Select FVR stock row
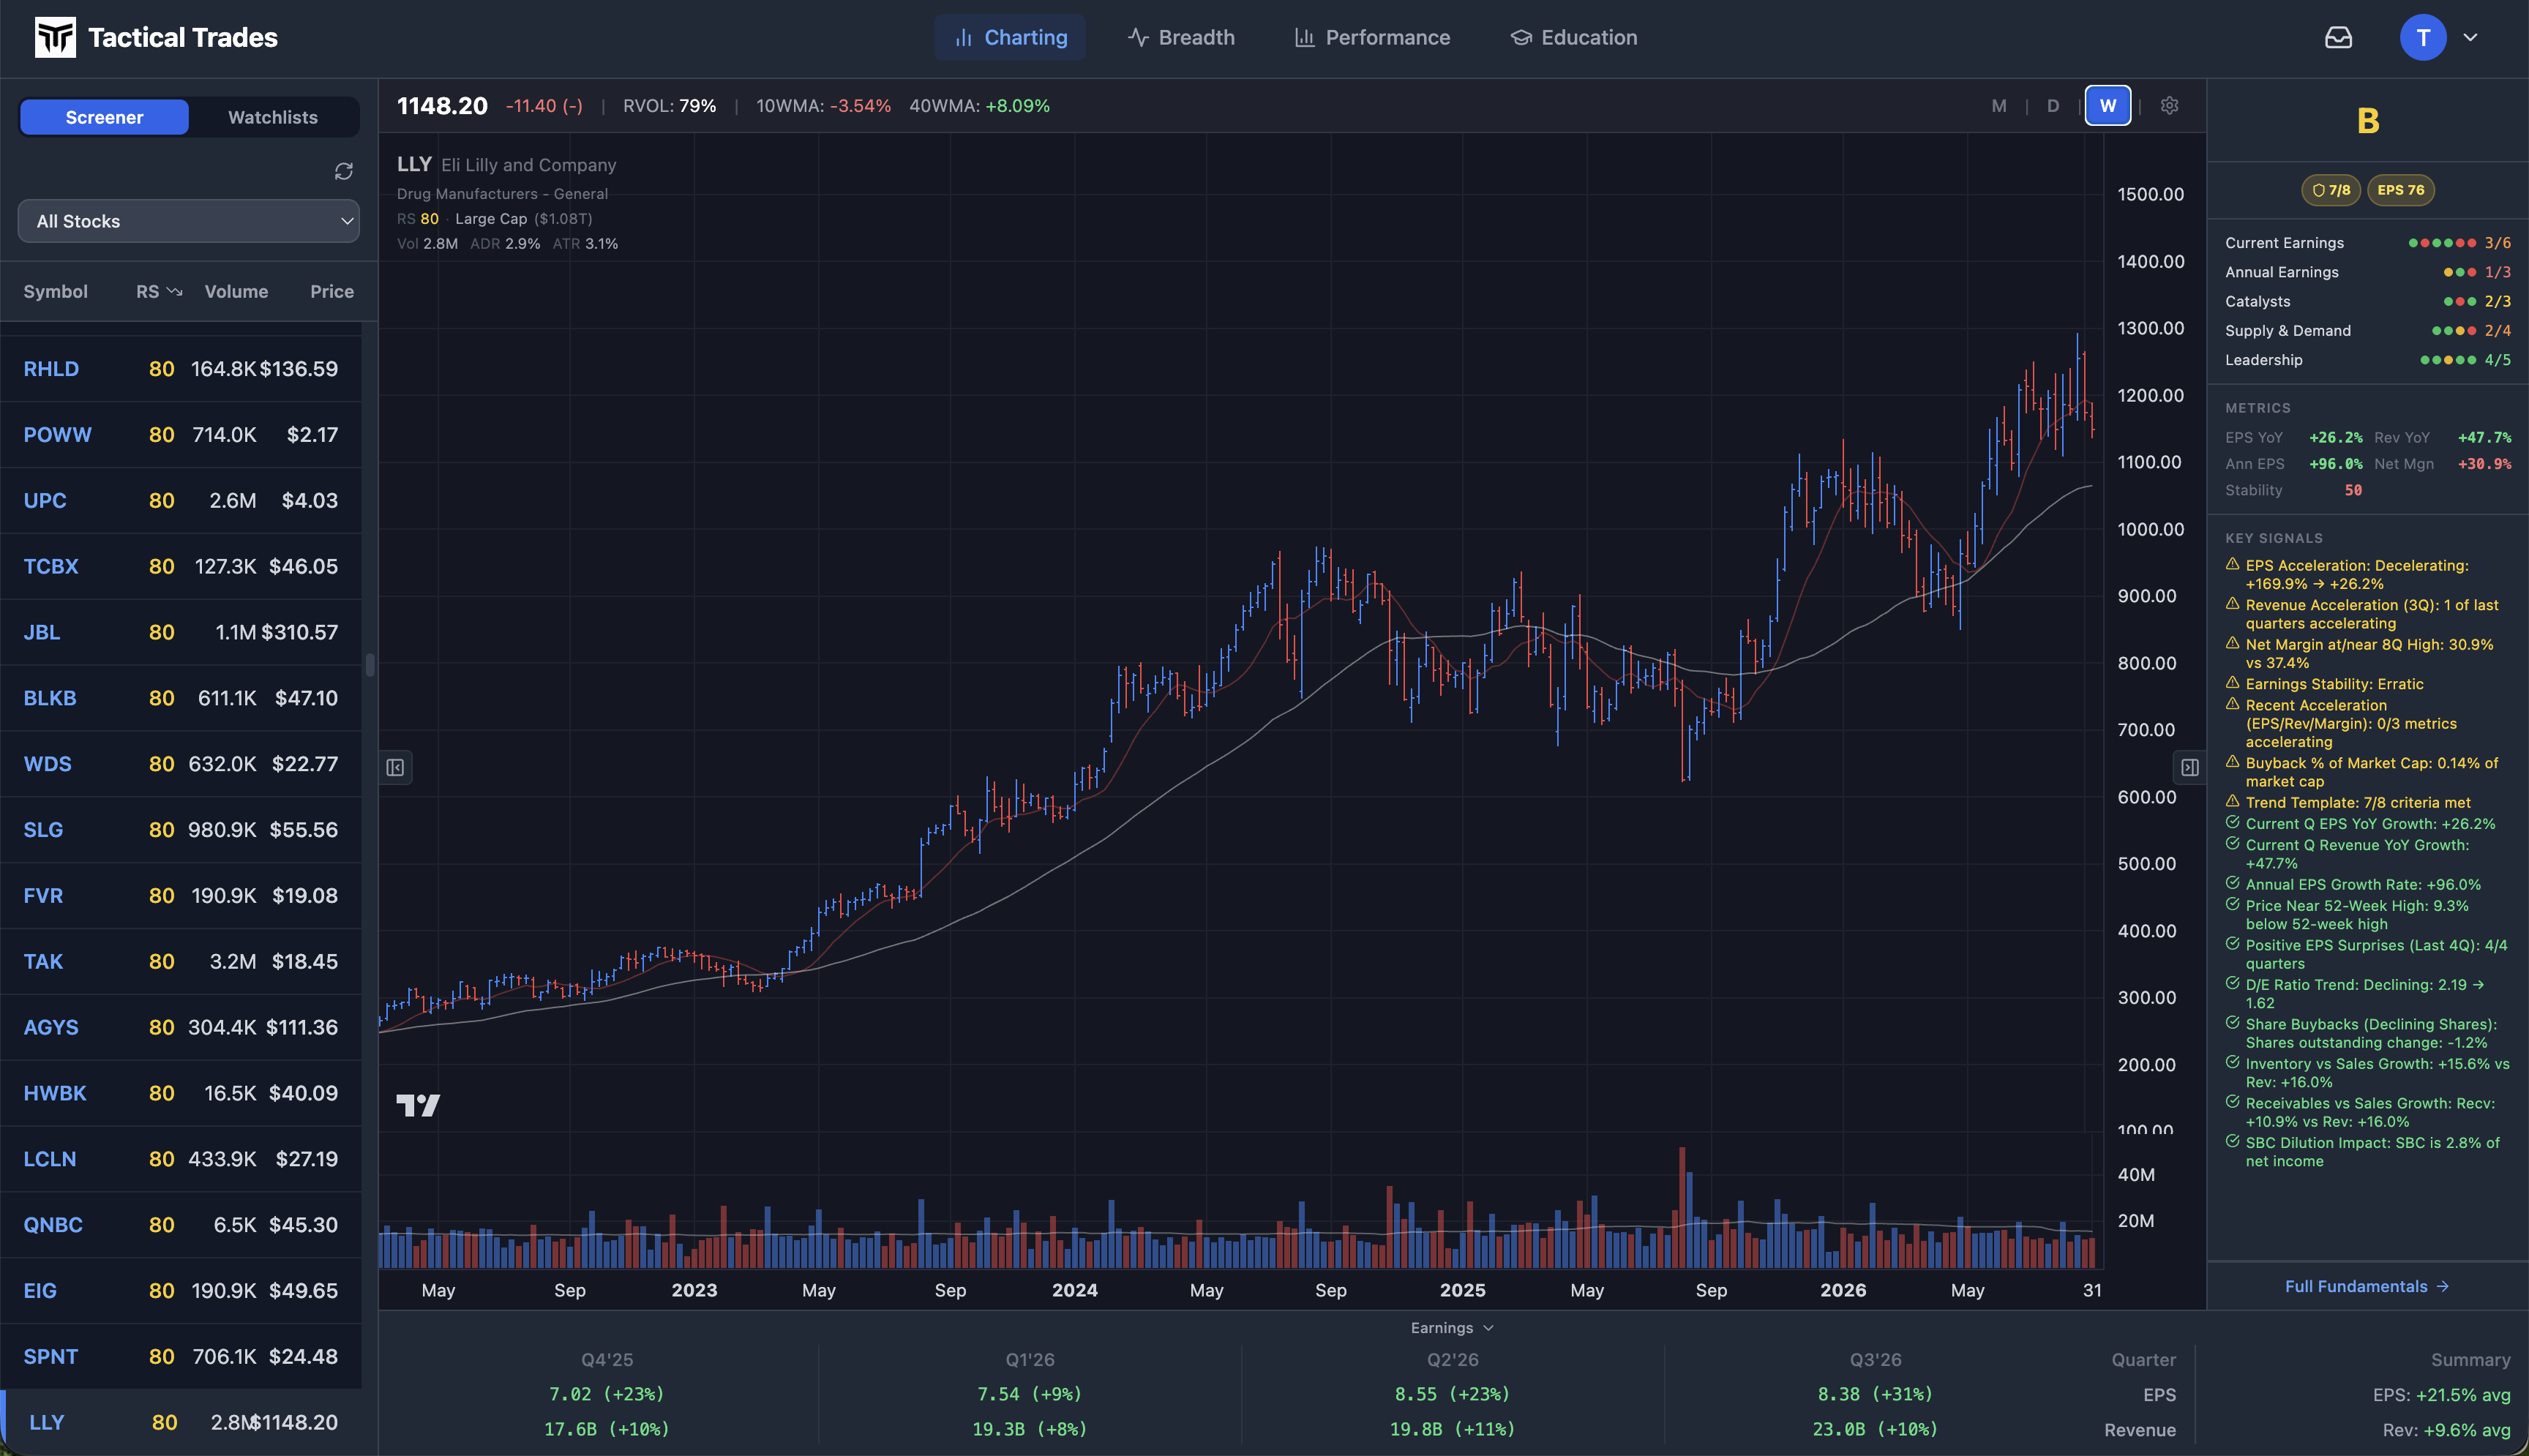 coord(181,896)
